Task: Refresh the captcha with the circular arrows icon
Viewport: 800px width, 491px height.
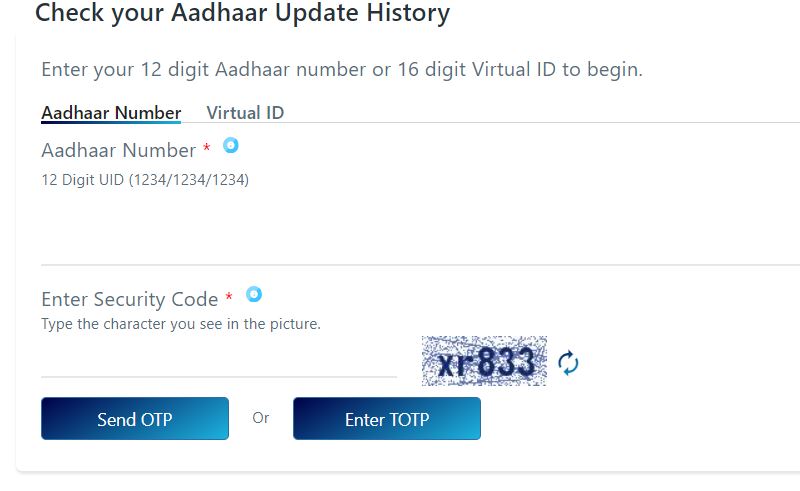Action: [x=568, y=363]
